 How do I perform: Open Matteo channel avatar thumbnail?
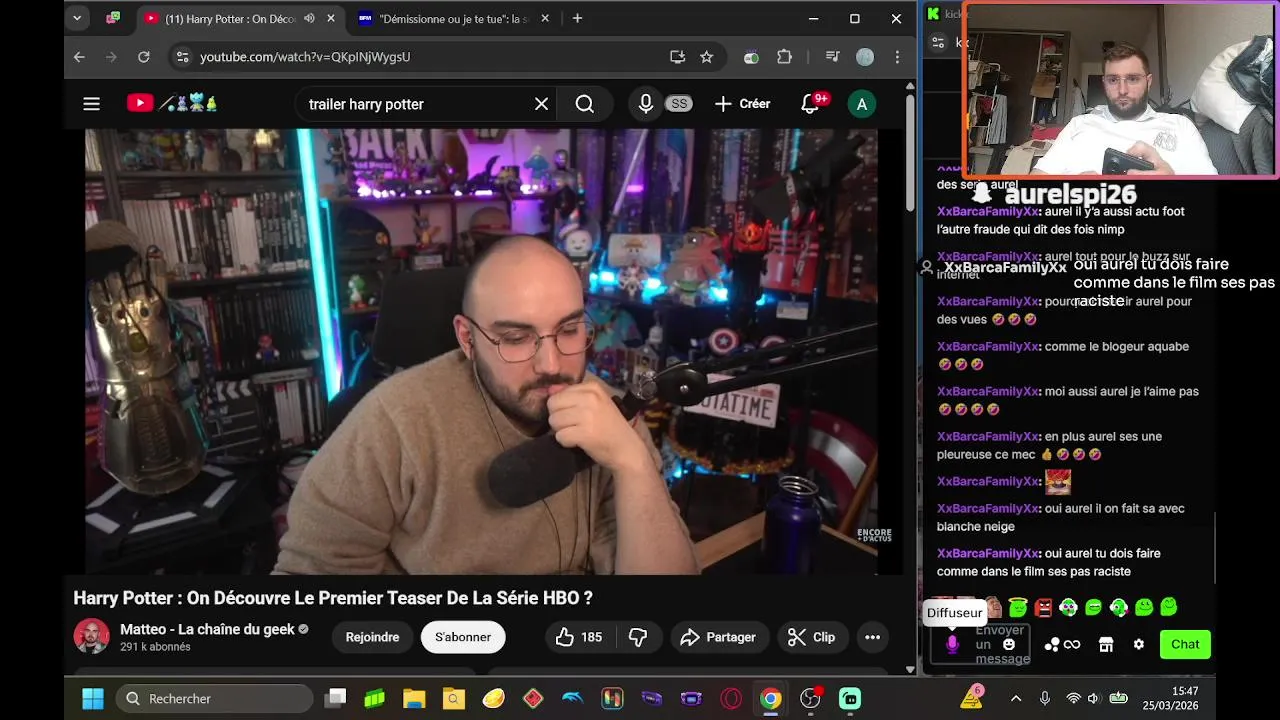point(91,637)
